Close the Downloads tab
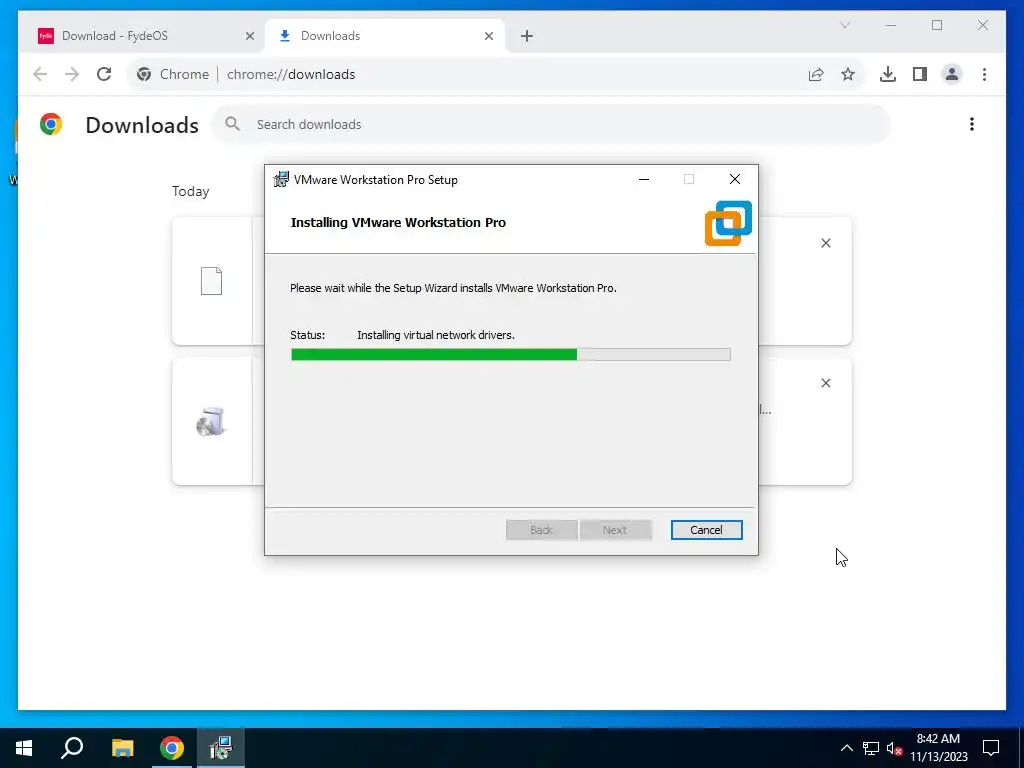 [x=488, y=36]
